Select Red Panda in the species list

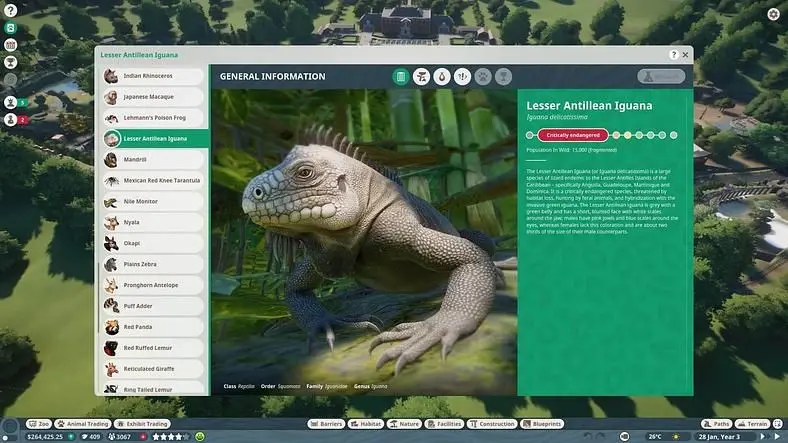[153, 327]
